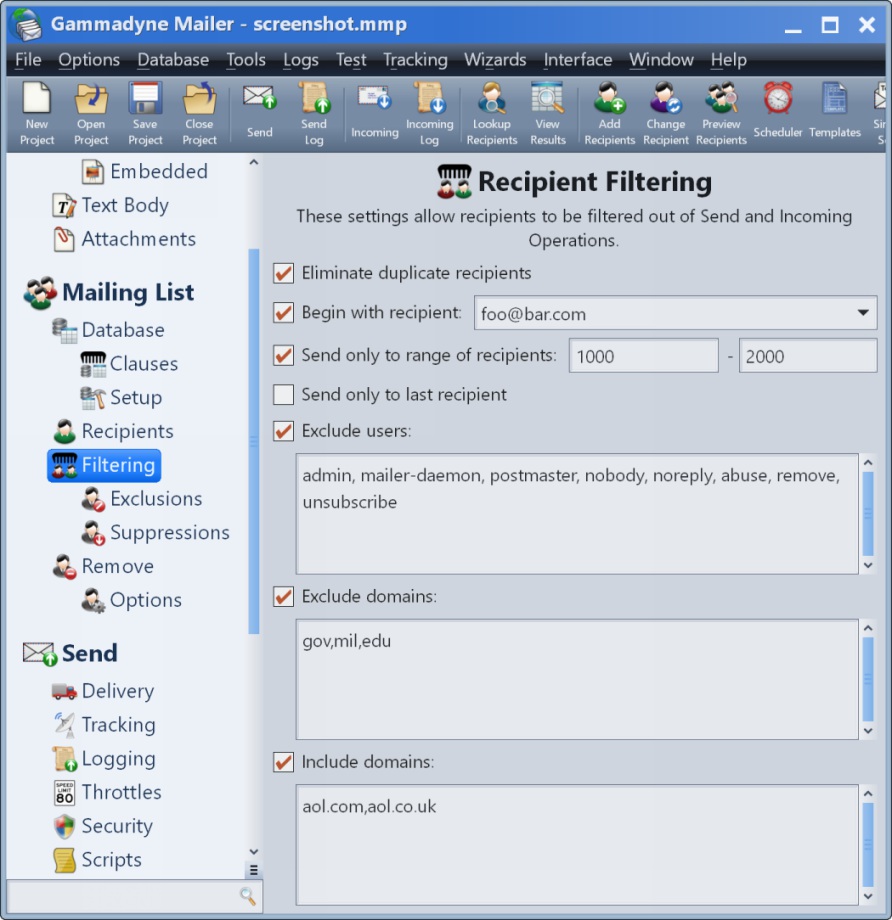Open the Help menu
Screen dimensions: 892x920
click(728, 60)
